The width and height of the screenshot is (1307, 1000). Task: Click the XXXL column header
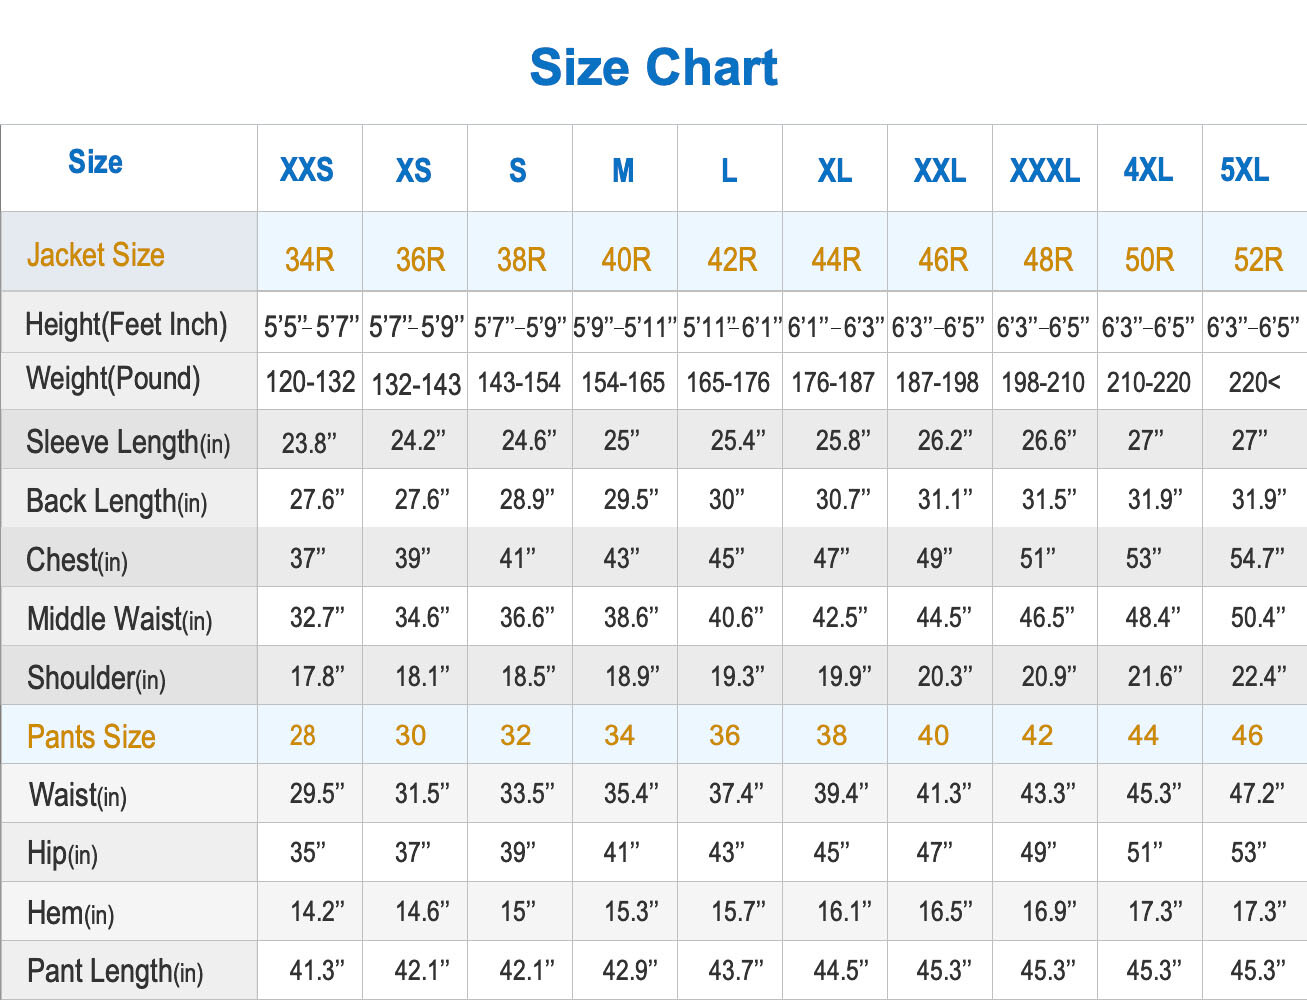pyautogui.click(x=1045, y=171)
